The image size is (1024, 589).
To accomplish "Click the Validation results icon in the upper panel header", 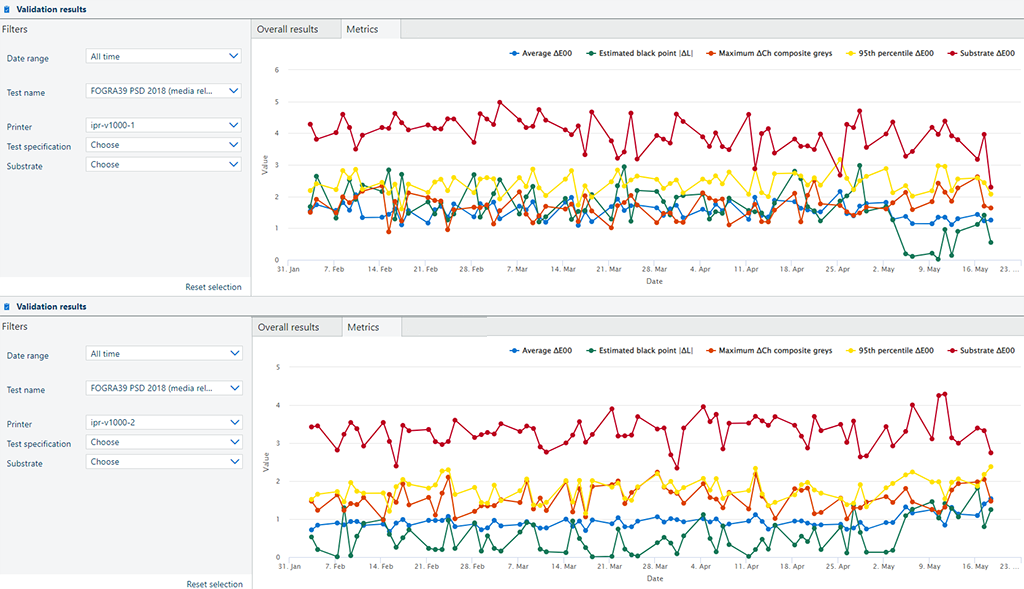I will pos(7,9).
